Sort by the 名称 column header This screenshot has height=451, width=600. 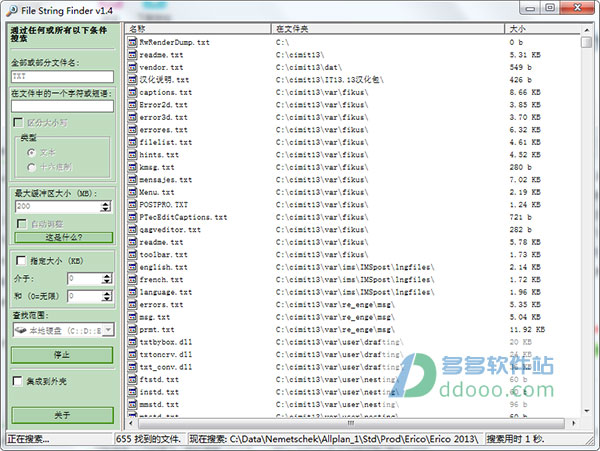tap(198, 29)
